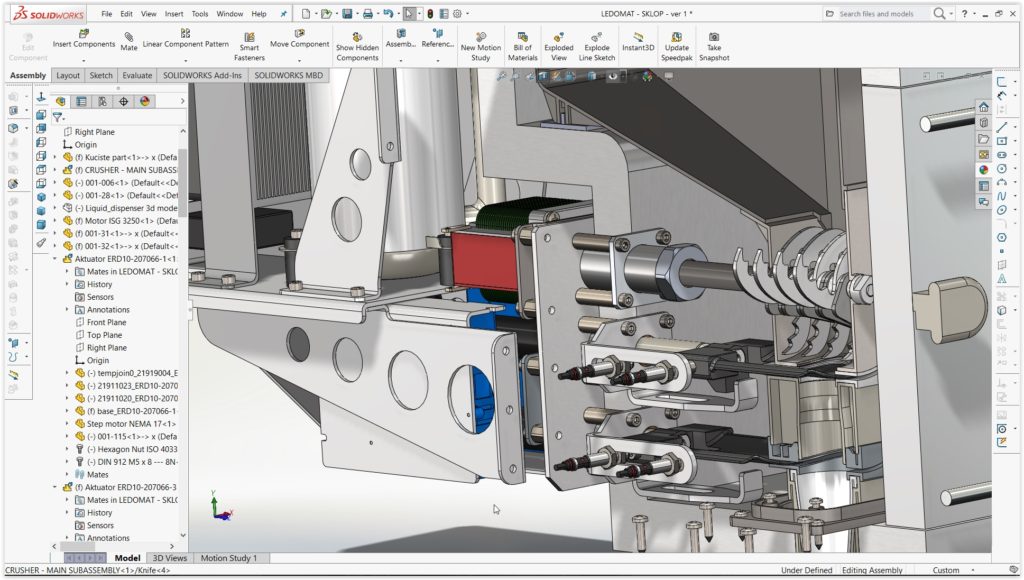
Task: Click Show Hidden Components
Action: (x=357, y=46)
